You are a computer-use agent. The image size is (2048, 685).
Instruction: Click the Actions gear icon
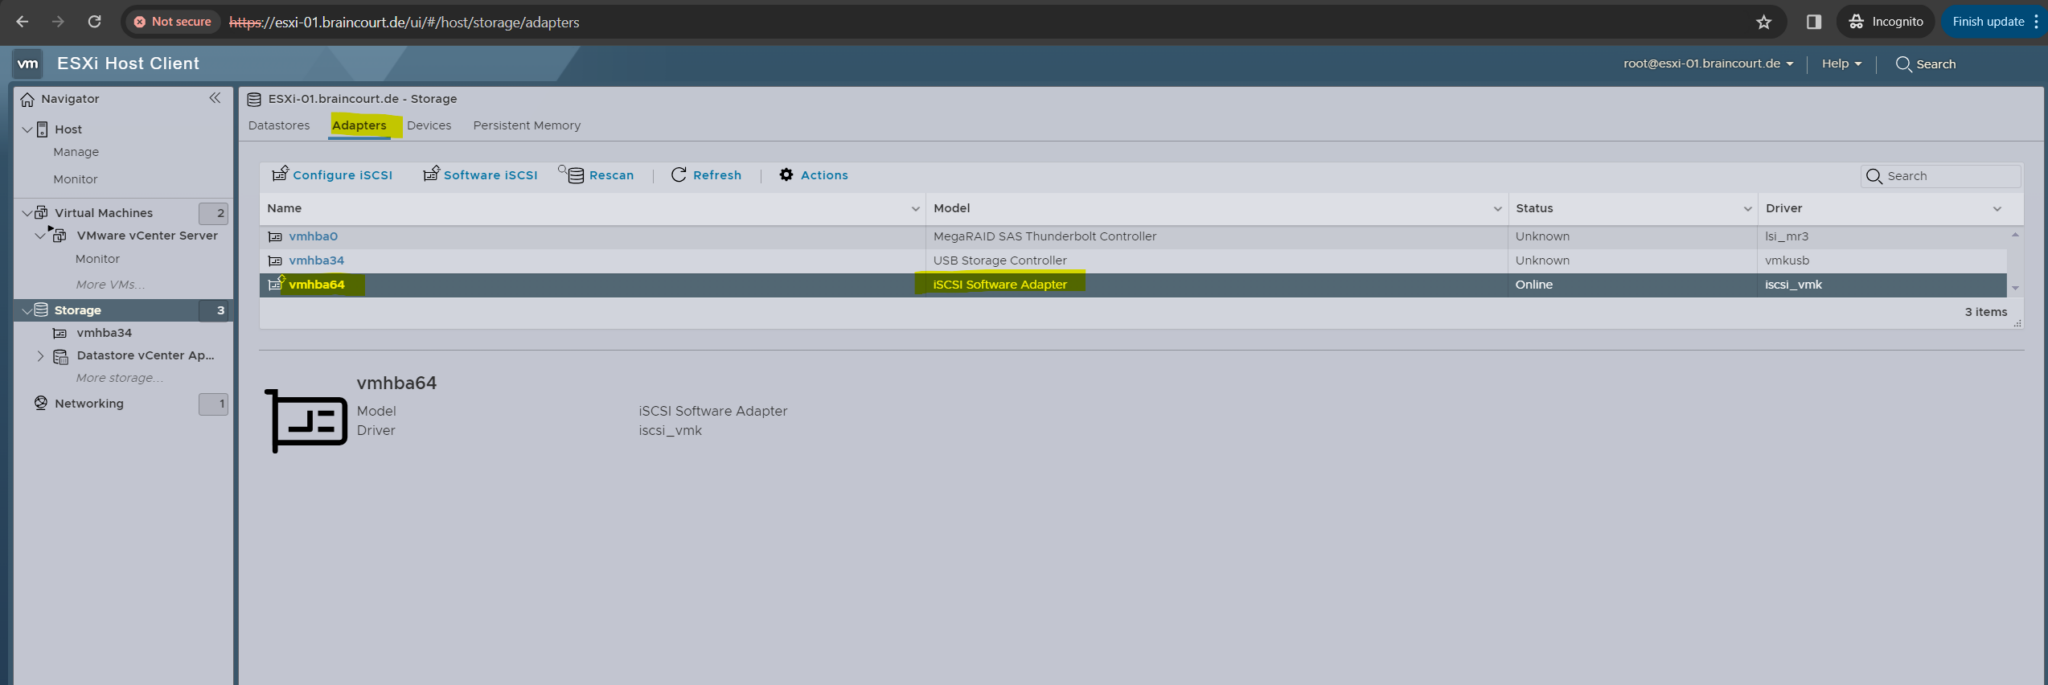click(x=786, y=175)
